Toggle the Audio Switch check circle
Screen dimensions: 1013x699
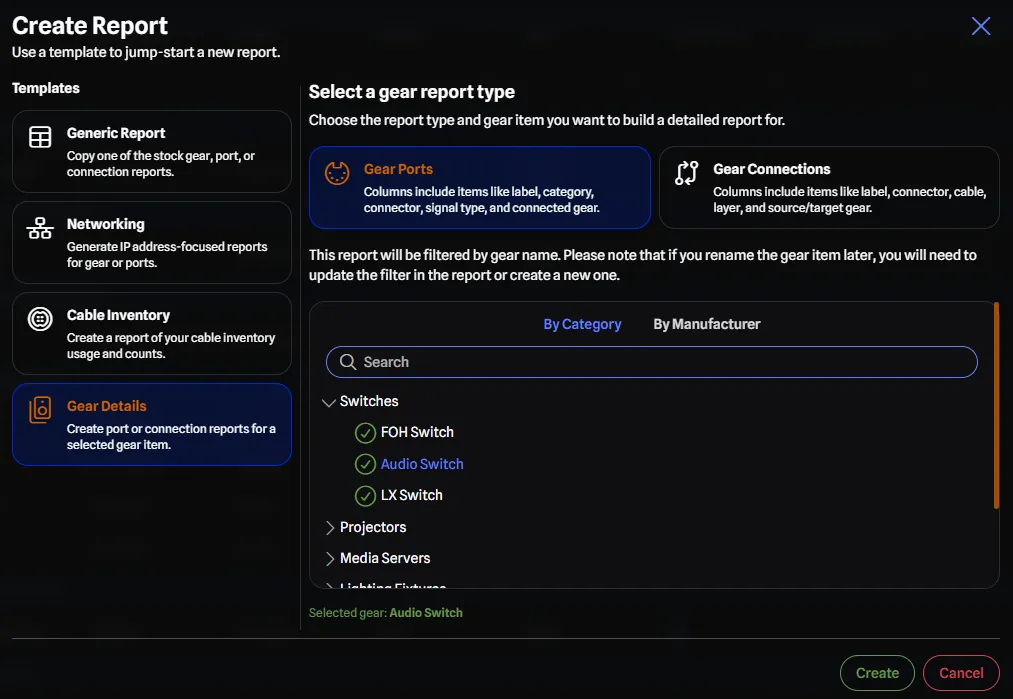pos(366,464)
